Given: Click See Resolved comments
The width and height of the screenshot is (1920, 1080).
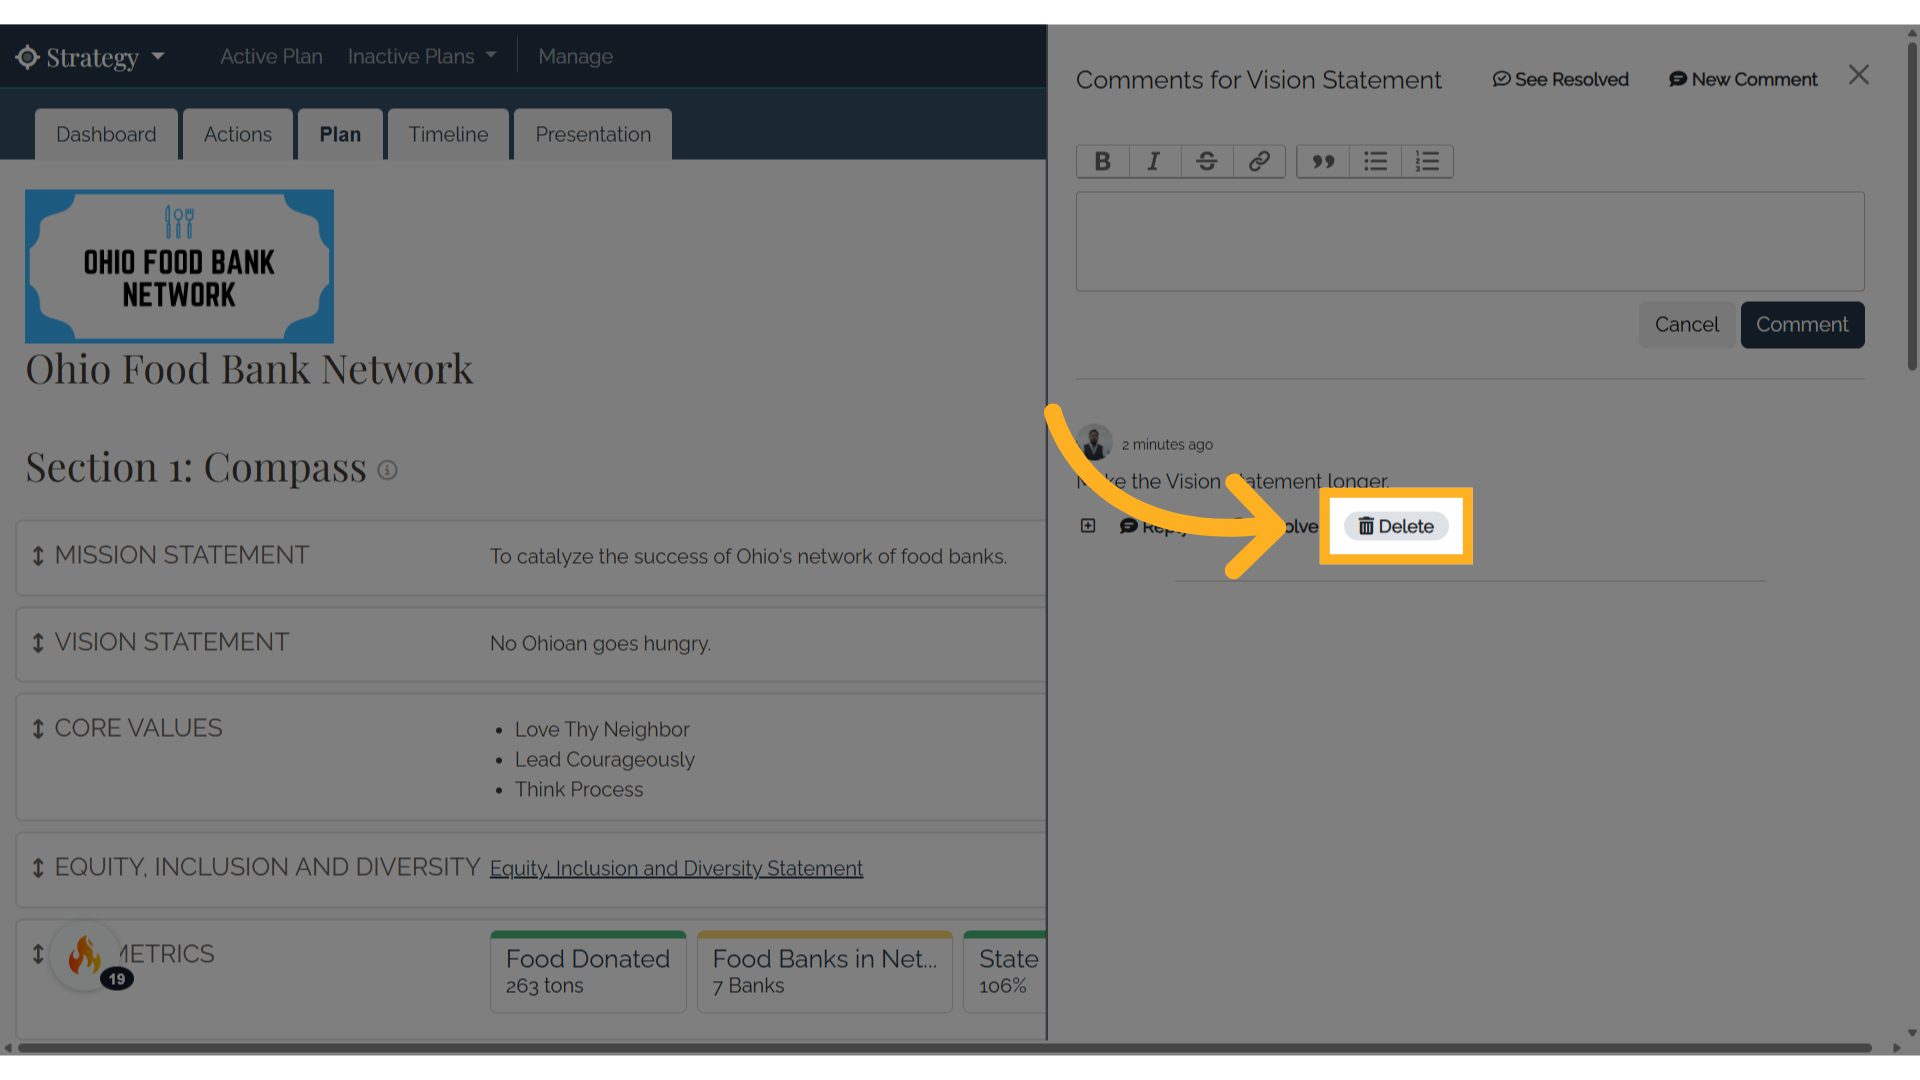Looking at the screenshot, I should [x=1560, y=79].
